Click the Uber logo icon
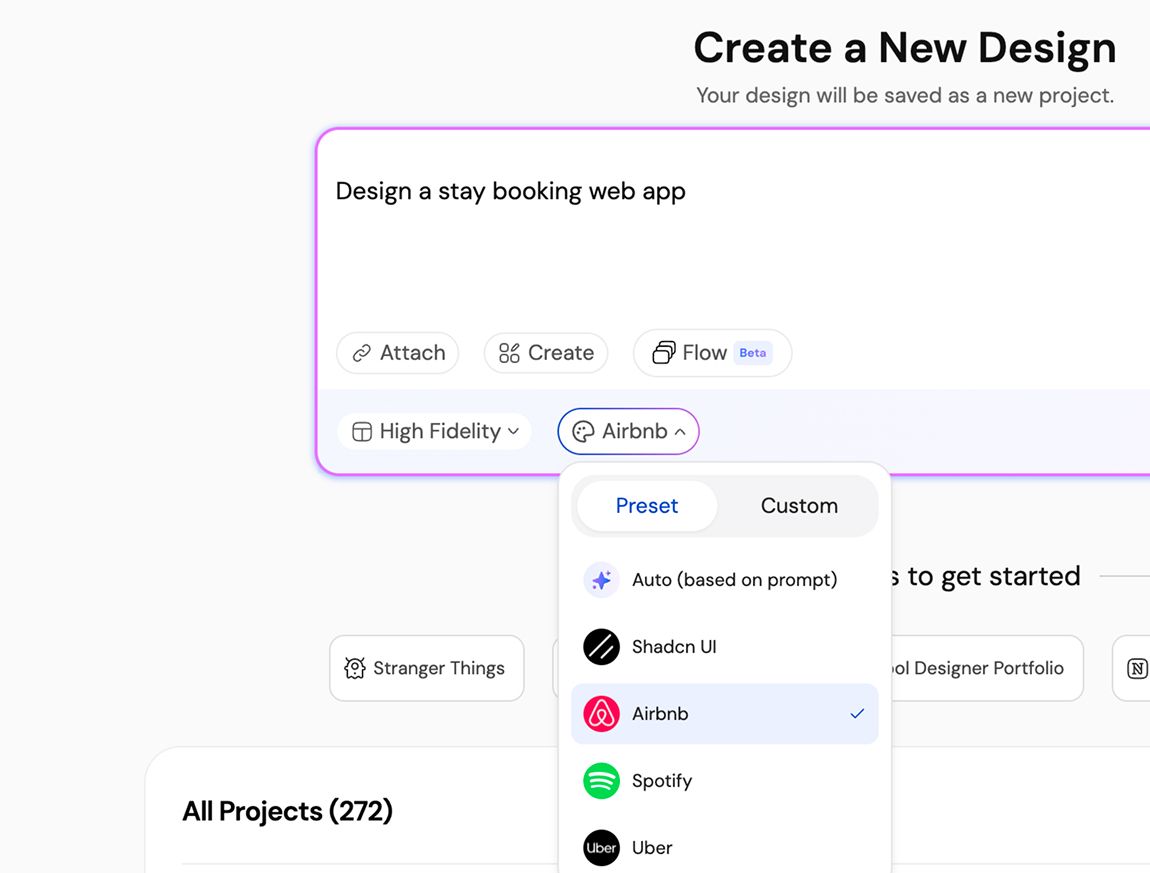1150x873 pixels. tap(601, 848)
